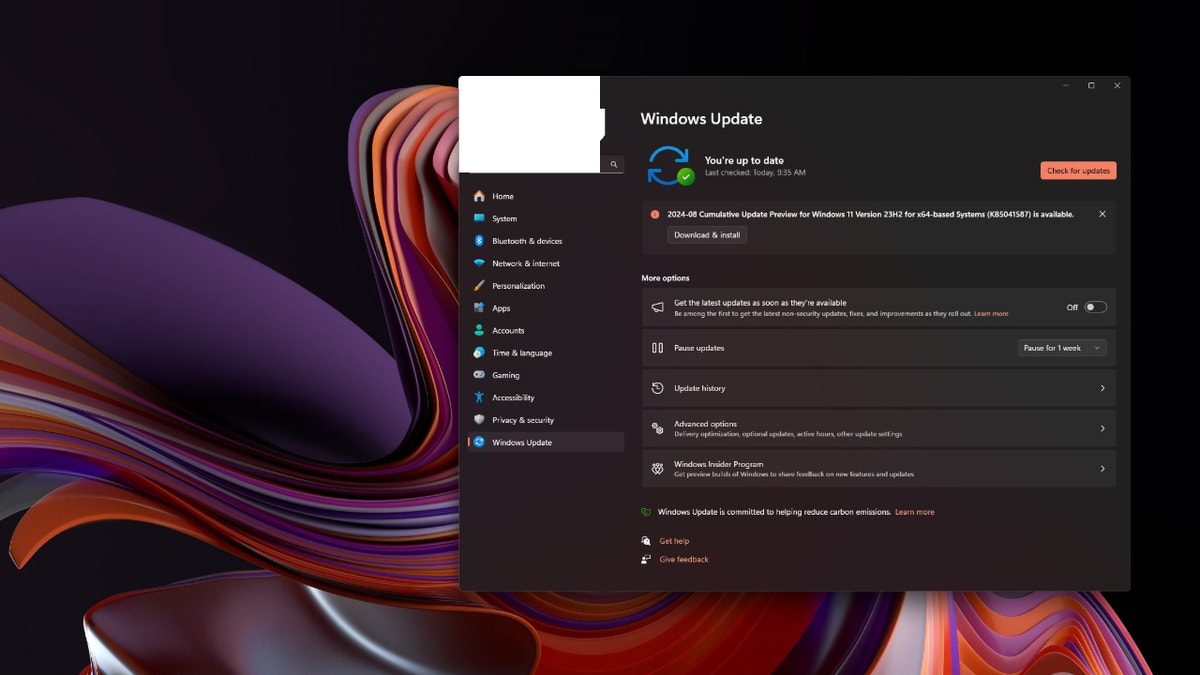Click the Update history clock icon
This screenshot has height=675, width=1200.
coord(657,388)
